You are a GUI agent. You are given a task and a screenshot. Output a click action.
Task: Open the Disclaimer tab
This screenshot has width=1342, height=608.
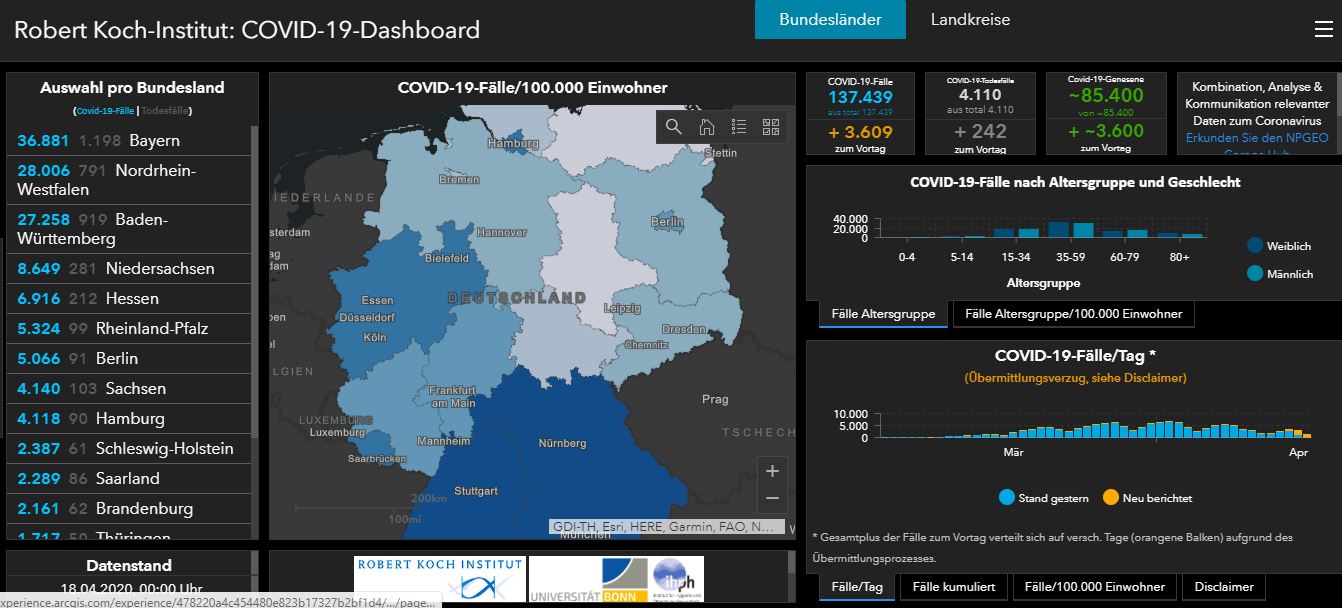[x=1223, y=587]
